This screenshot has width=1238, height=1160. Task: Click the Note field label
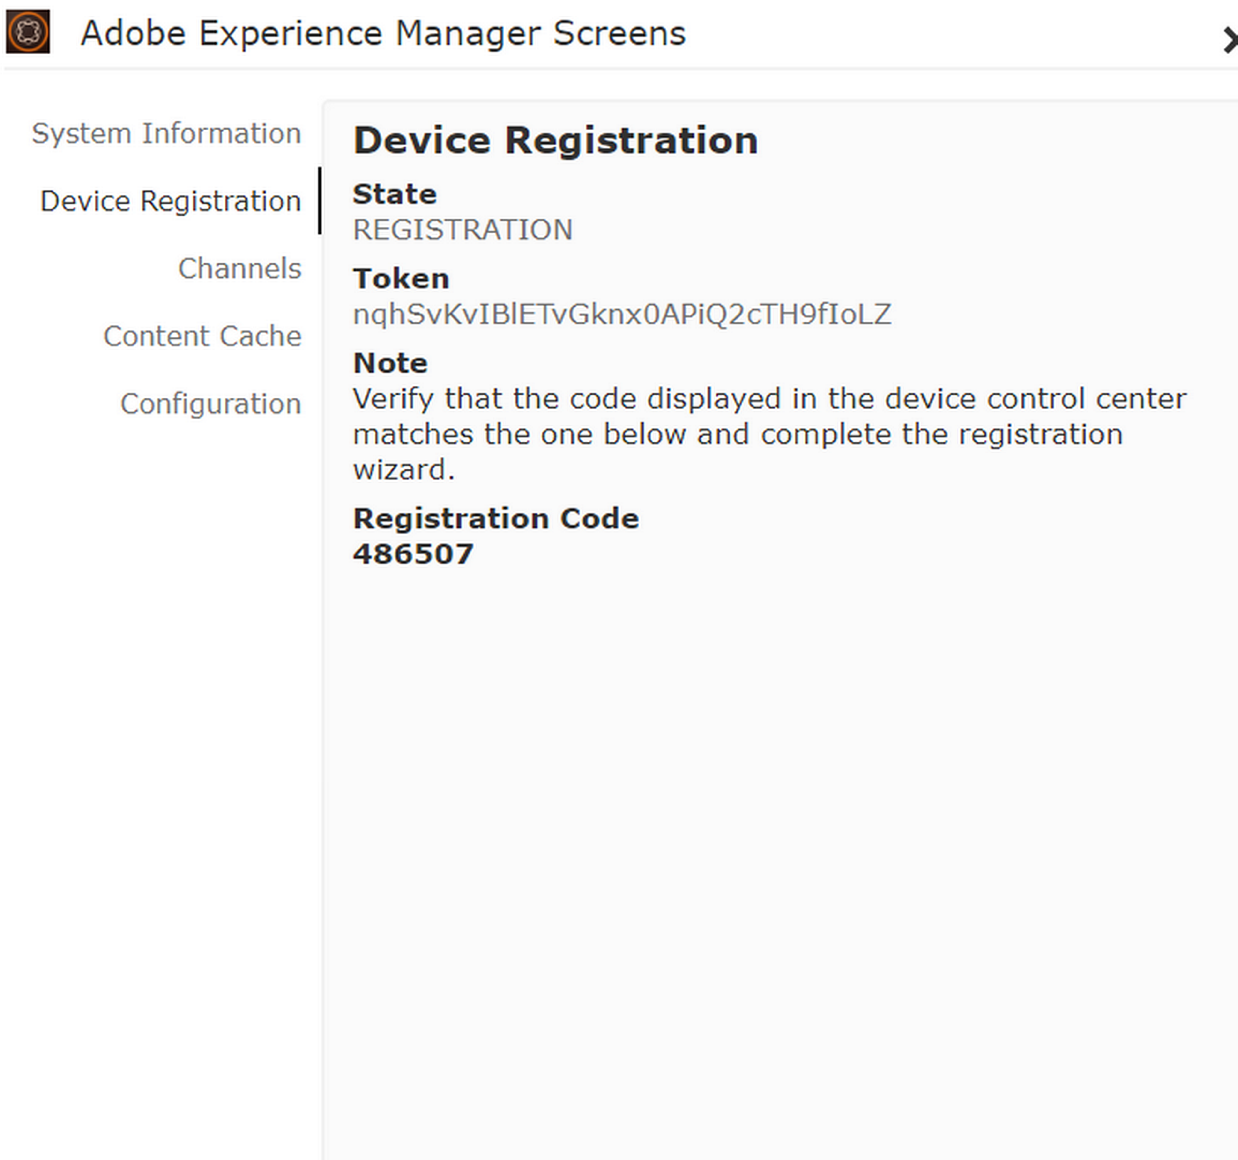389,362
